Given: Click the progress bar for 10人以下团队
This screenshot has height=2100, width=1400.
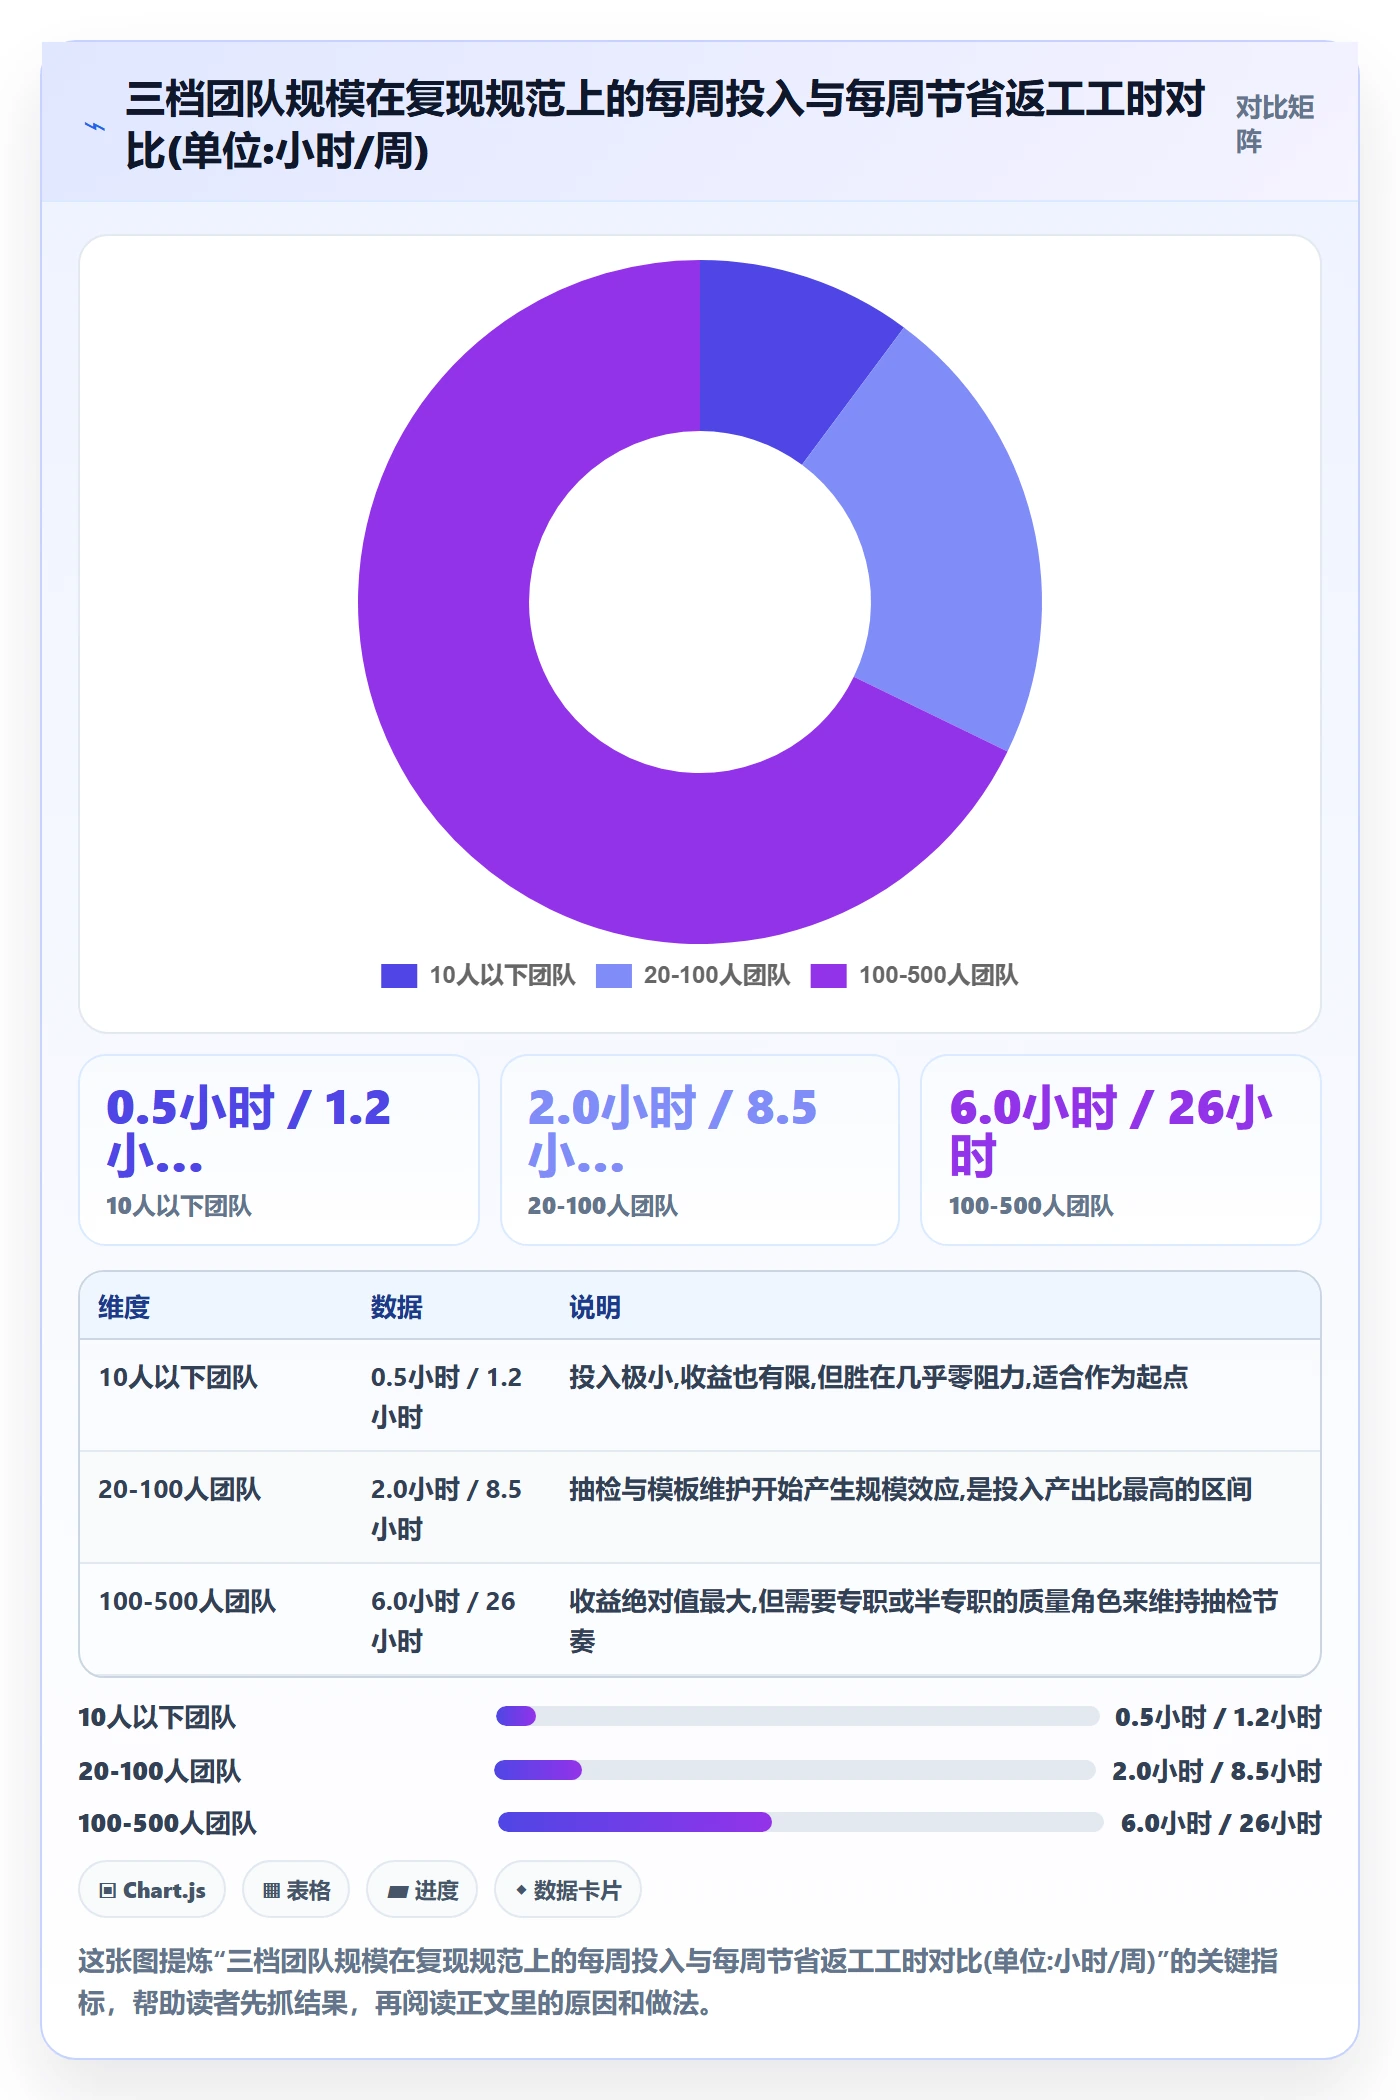Looking at the screenshot, I should tap(797, 1717).
